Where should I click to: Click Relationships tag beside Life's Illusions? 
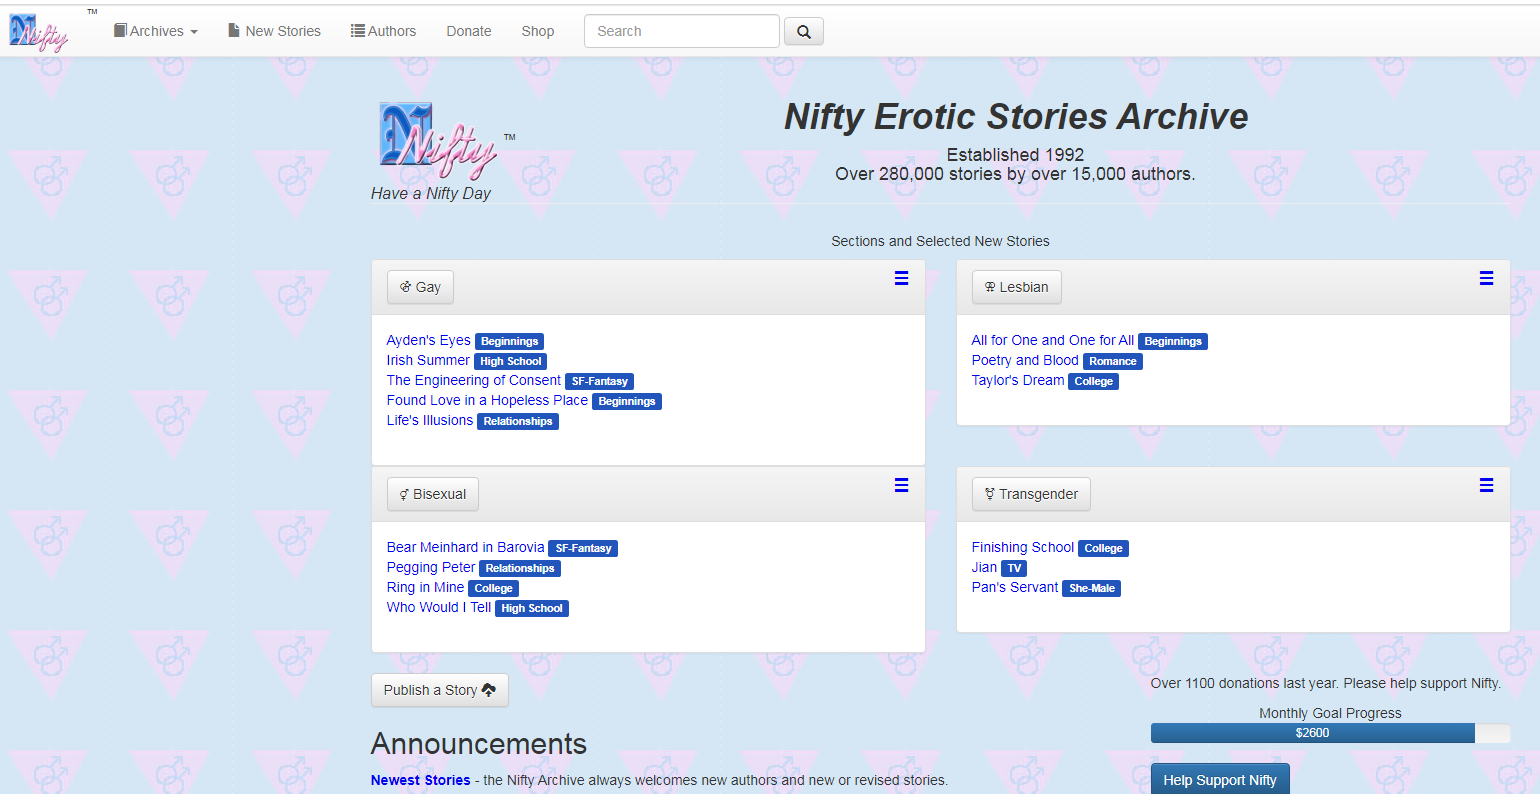tap(518, 421)
